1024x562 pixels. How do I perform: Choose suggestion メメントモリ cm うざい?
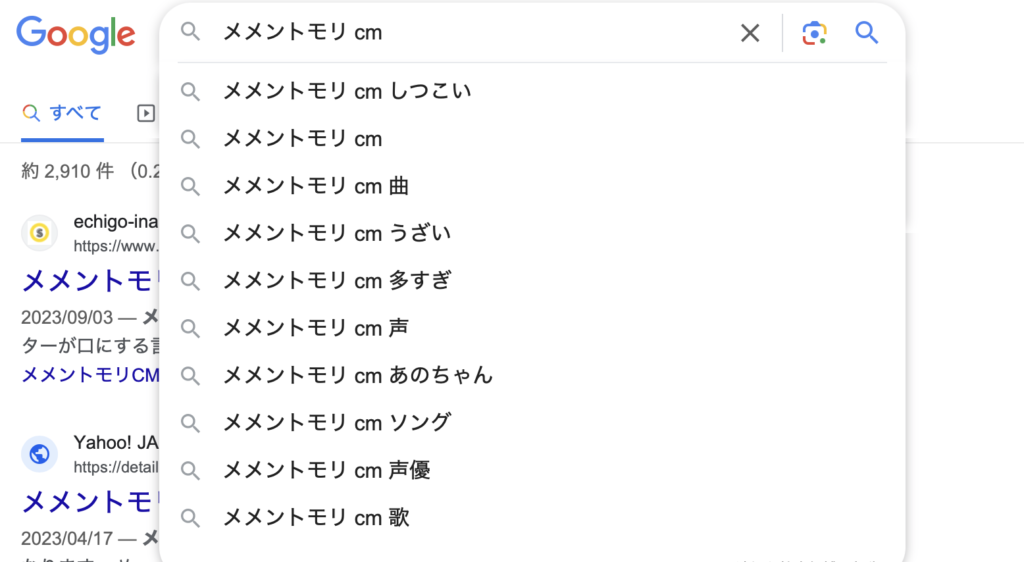[x=336, y=233]
